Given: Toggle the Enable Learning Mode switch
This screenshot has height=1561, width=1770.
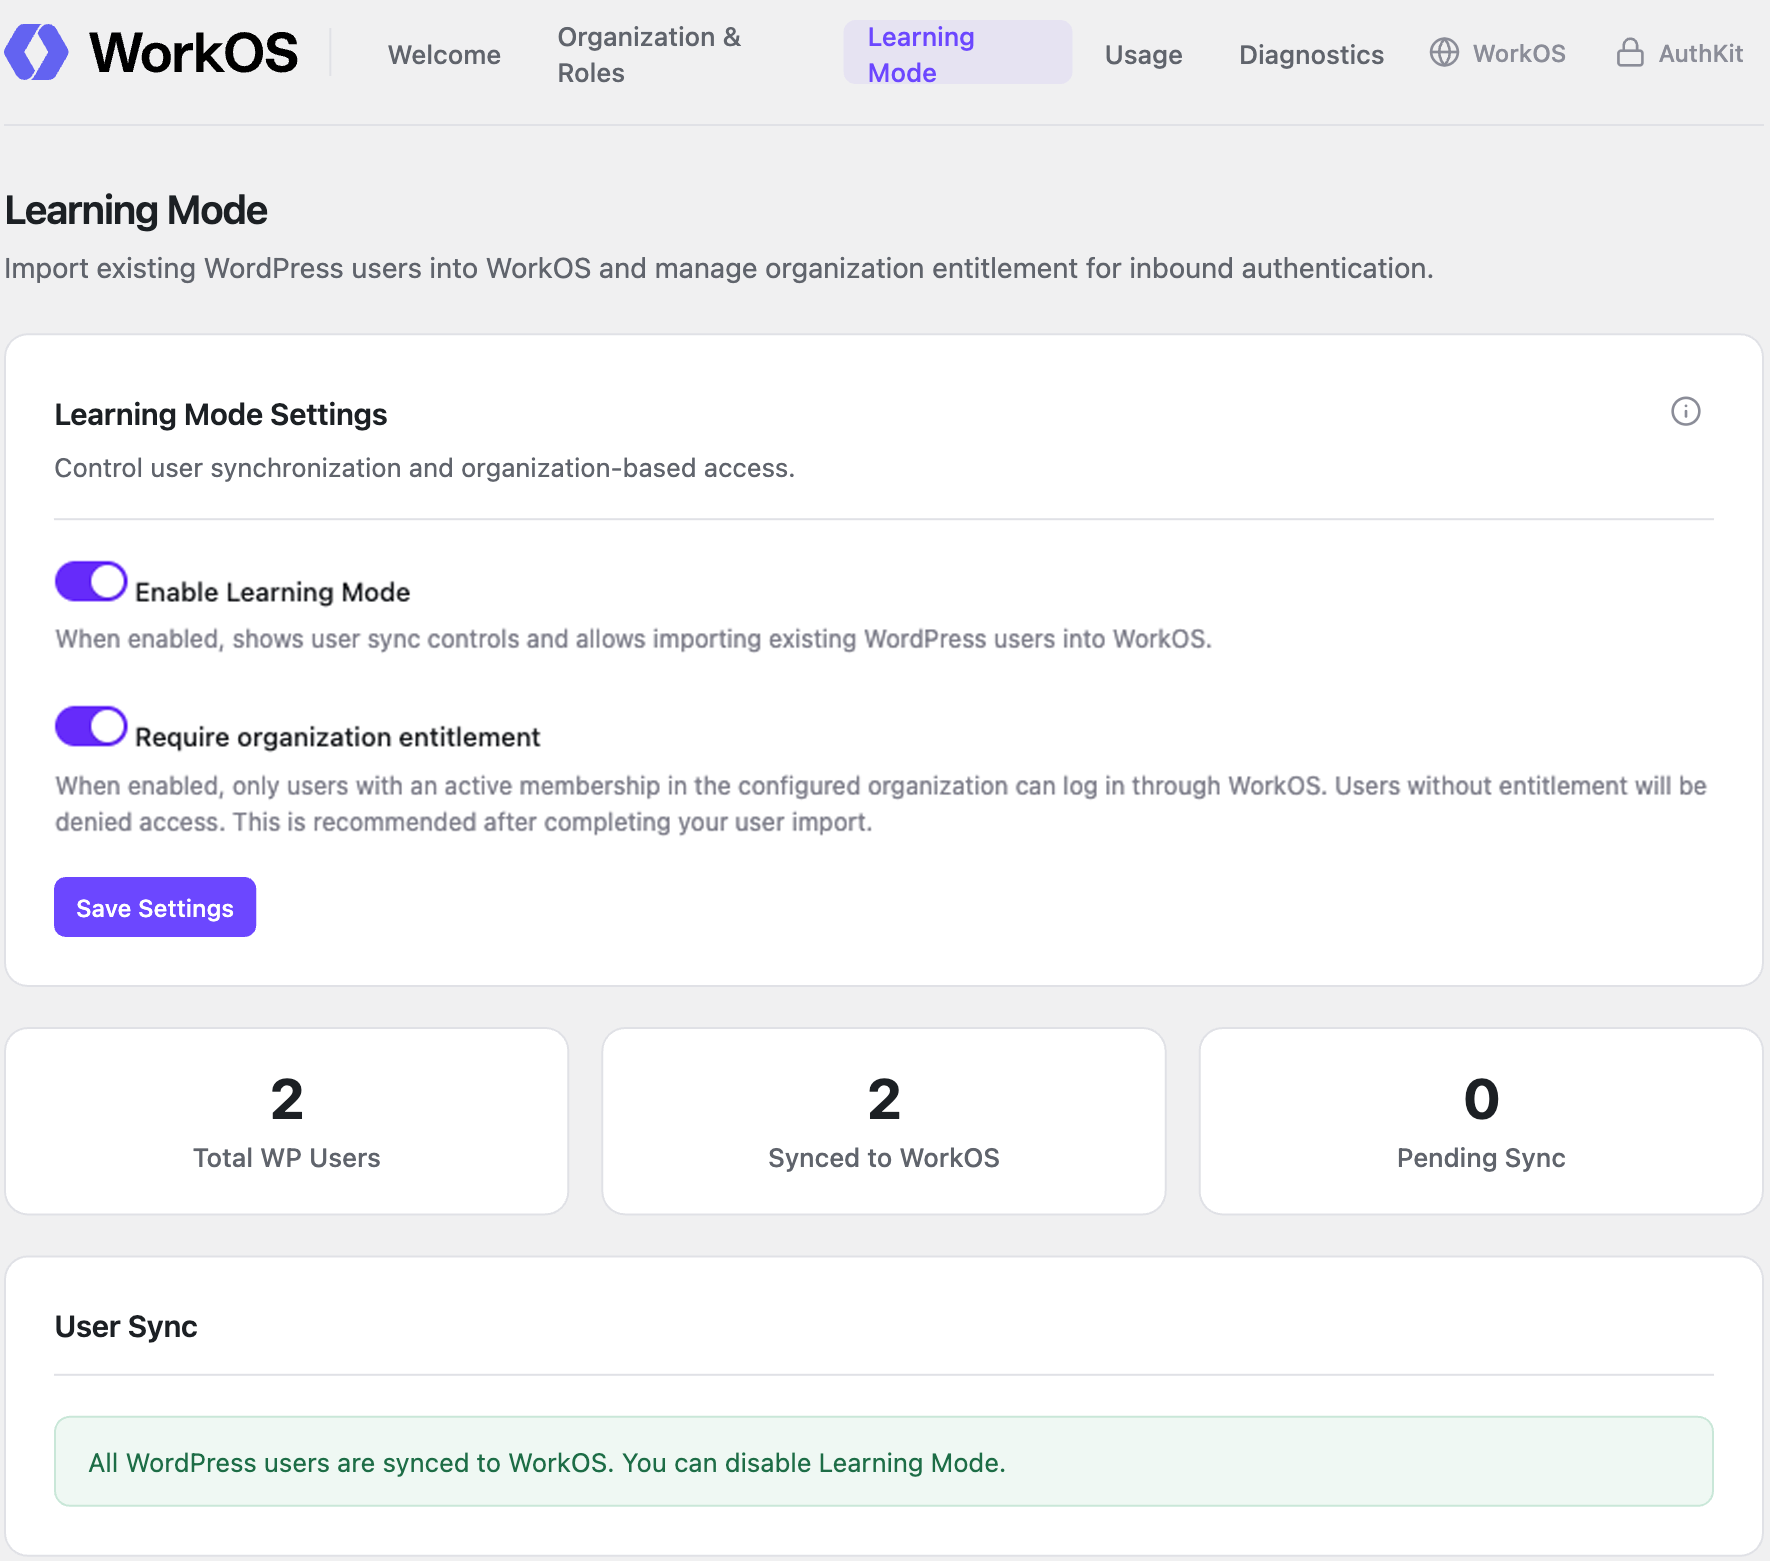Looking at the screenshot, I should (x=91, y=581).
